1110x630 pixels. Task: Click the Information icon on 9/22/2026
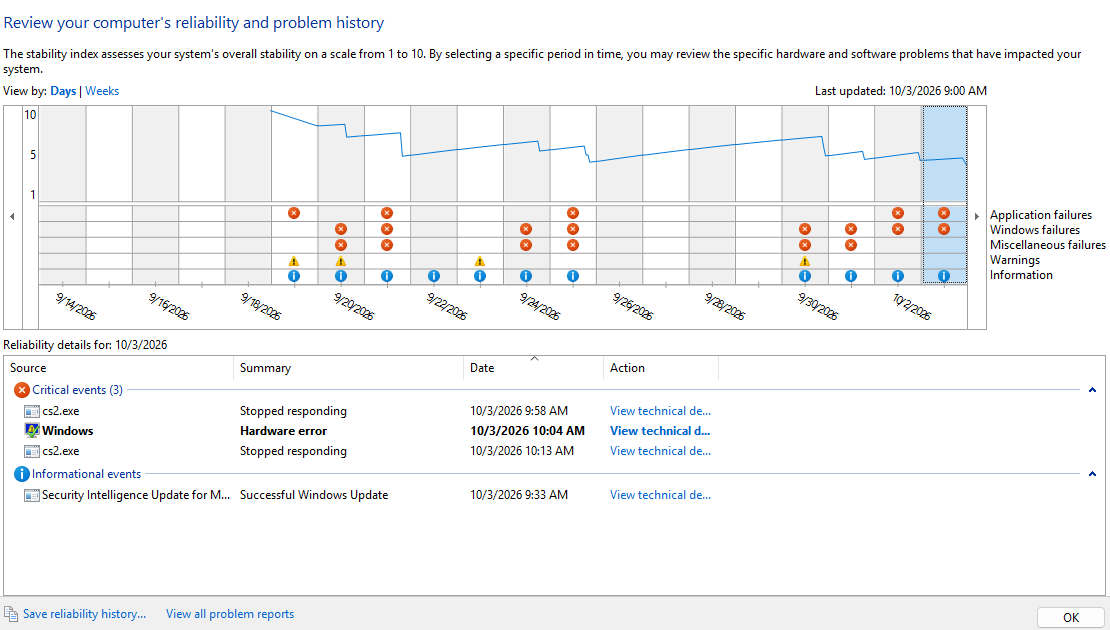tap(434, 276)
